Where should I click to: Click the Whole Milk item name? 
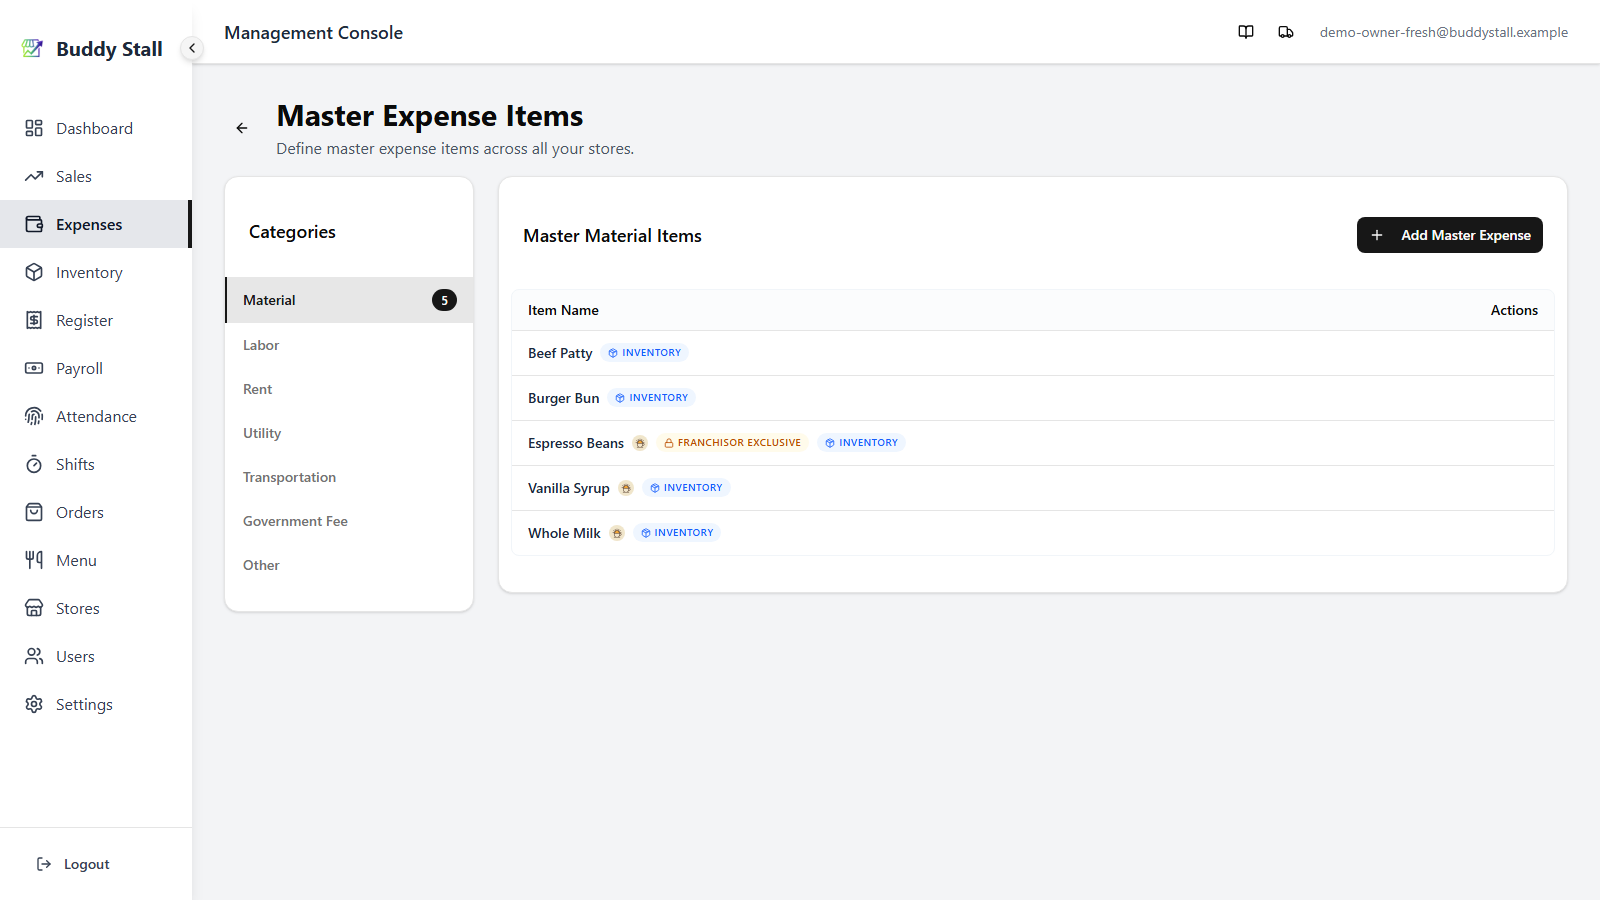(x=564, y=533)
